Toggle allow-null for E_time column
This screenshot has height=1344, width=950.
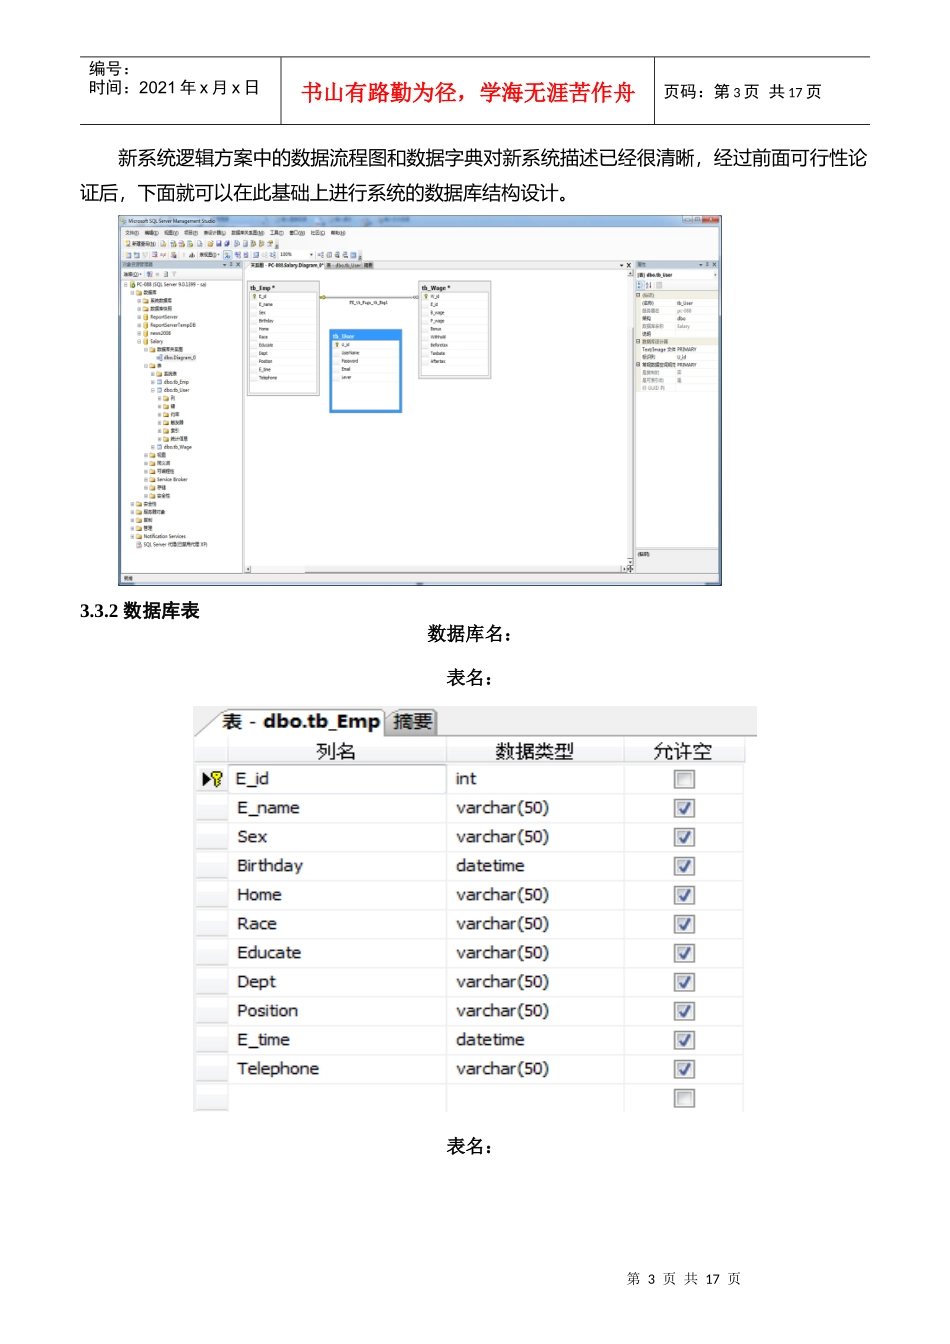pyautogui.click(x=684, y=1040)
